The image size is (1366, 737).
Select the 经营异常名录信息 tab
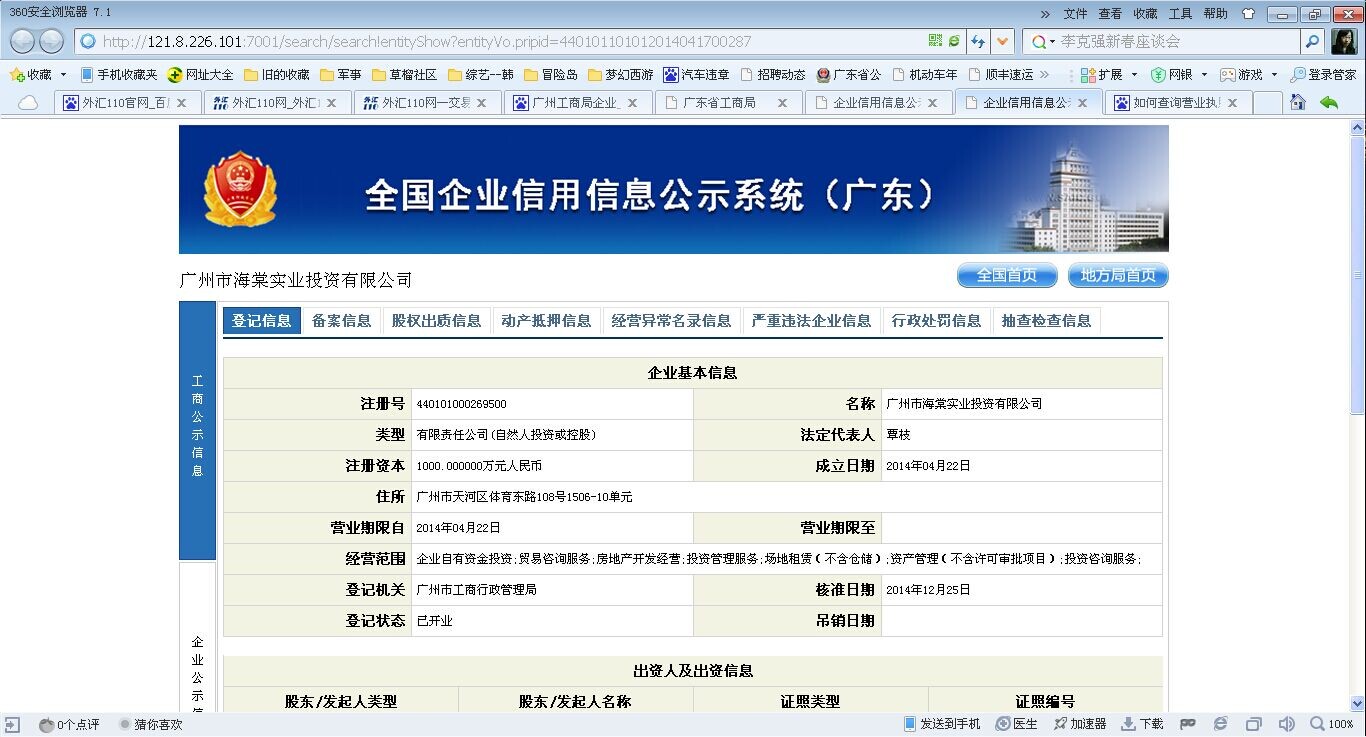(671, 321)
